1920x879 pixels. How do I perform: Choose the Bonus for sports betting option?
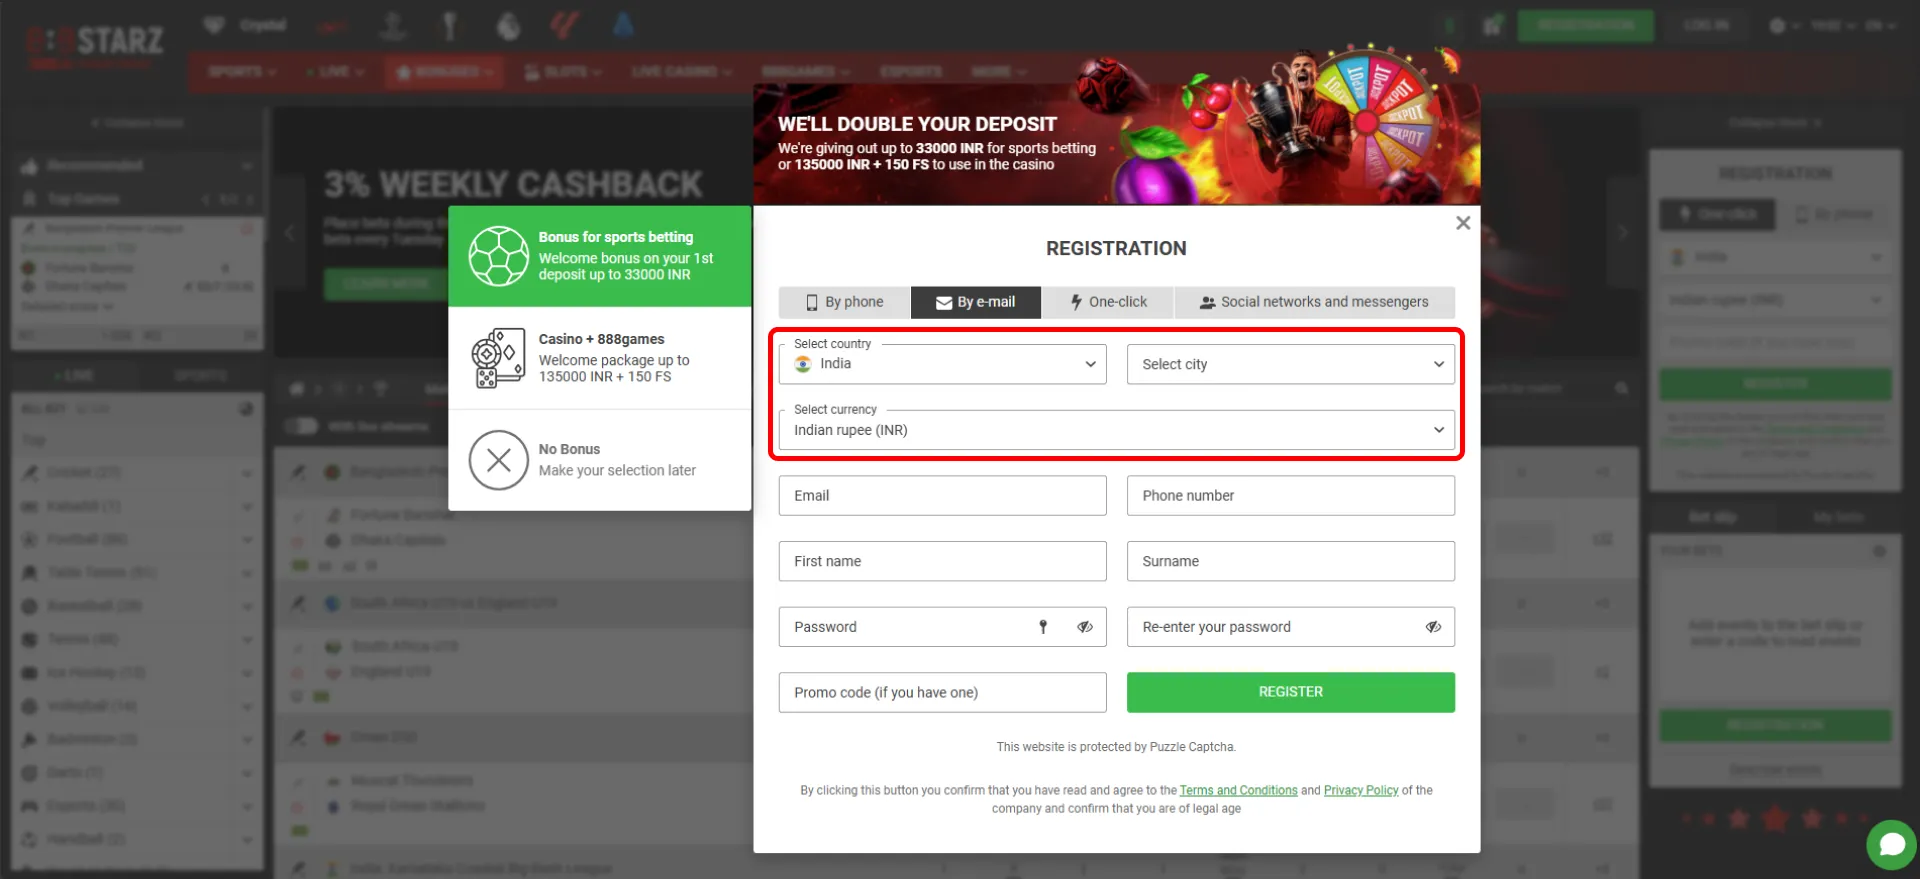pyautogui.click(x=600, y=256)
